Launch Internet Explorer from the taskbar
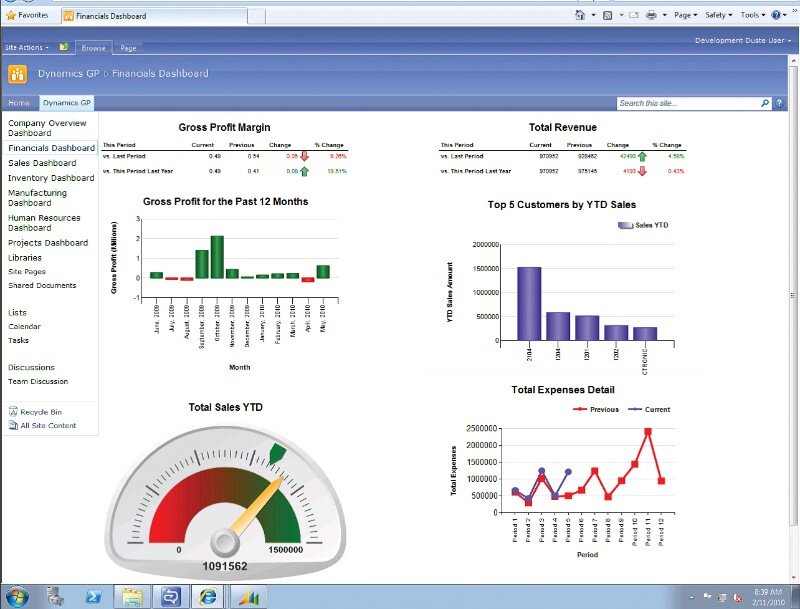The image size is (800, 609). point(208,597)
